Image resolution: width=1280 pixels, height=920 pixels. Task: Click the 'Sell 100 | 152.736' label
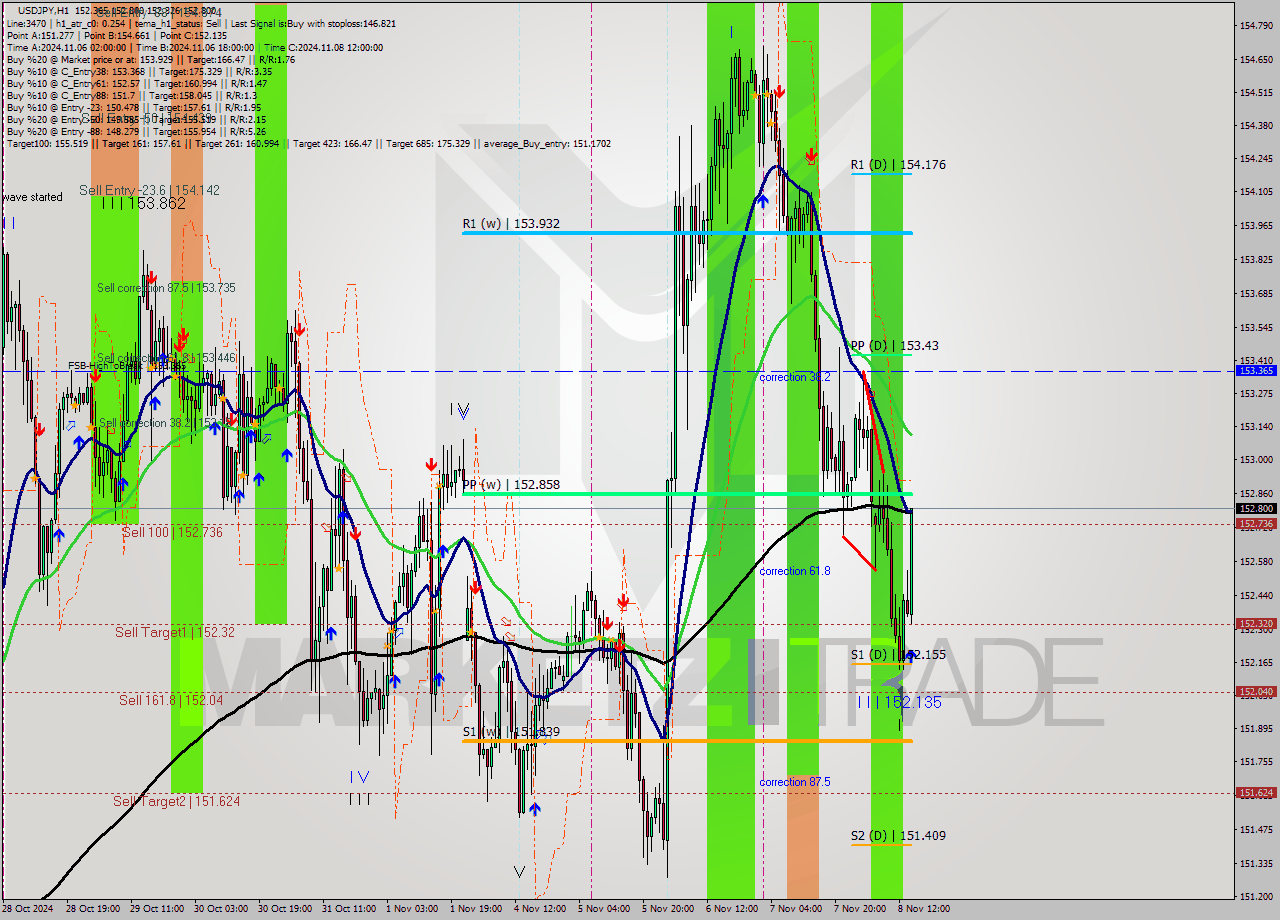coord(172,533)
